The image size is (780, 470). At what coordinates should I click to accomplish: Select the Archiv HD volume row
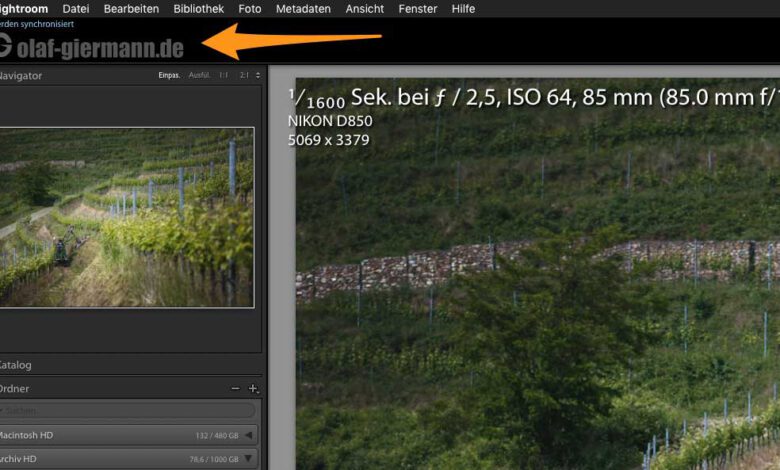(x=128, y=459)
